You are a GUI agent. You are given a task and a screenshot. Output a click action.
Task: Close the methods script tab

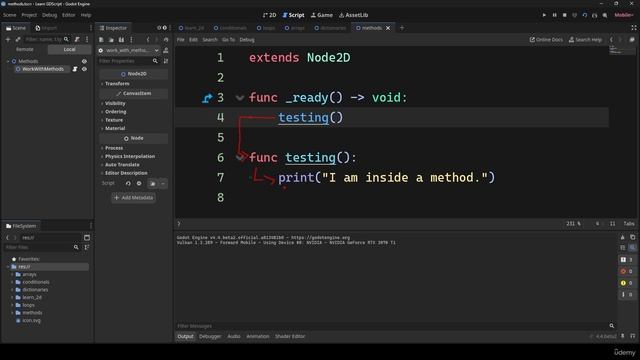coord(388,28)
